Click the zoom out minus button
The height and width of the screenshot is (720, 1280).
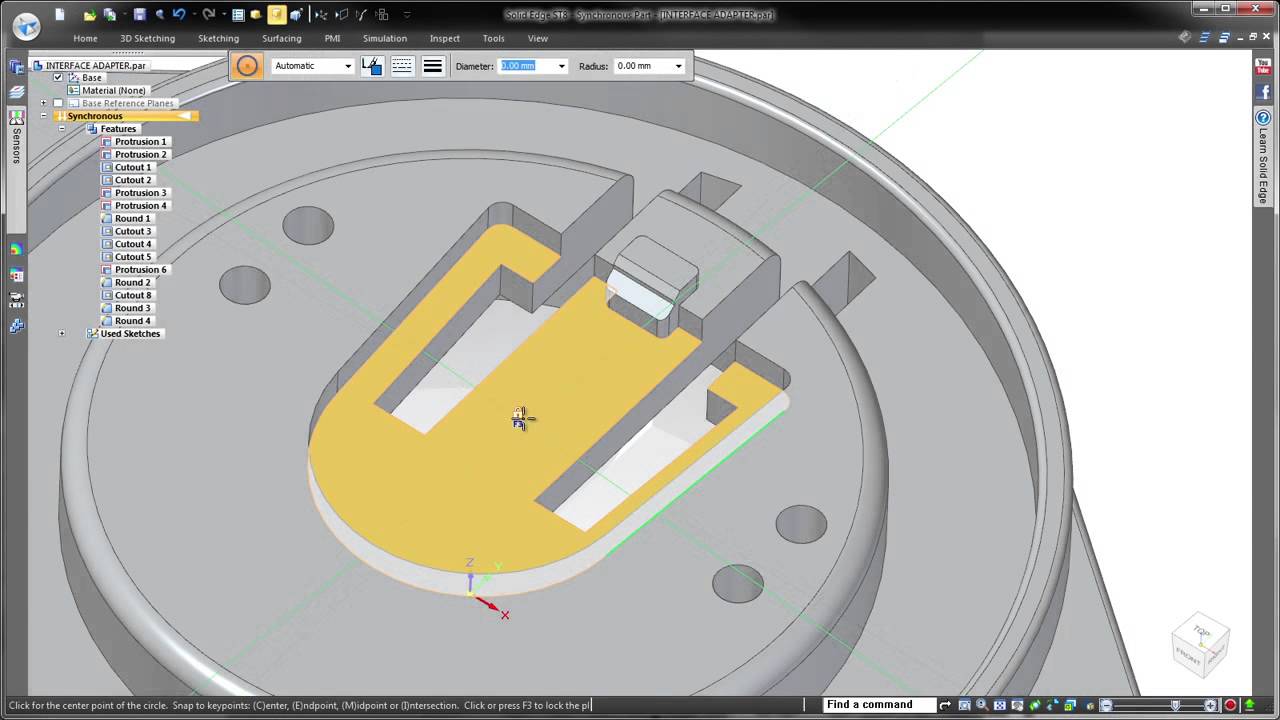[1106, 705]
